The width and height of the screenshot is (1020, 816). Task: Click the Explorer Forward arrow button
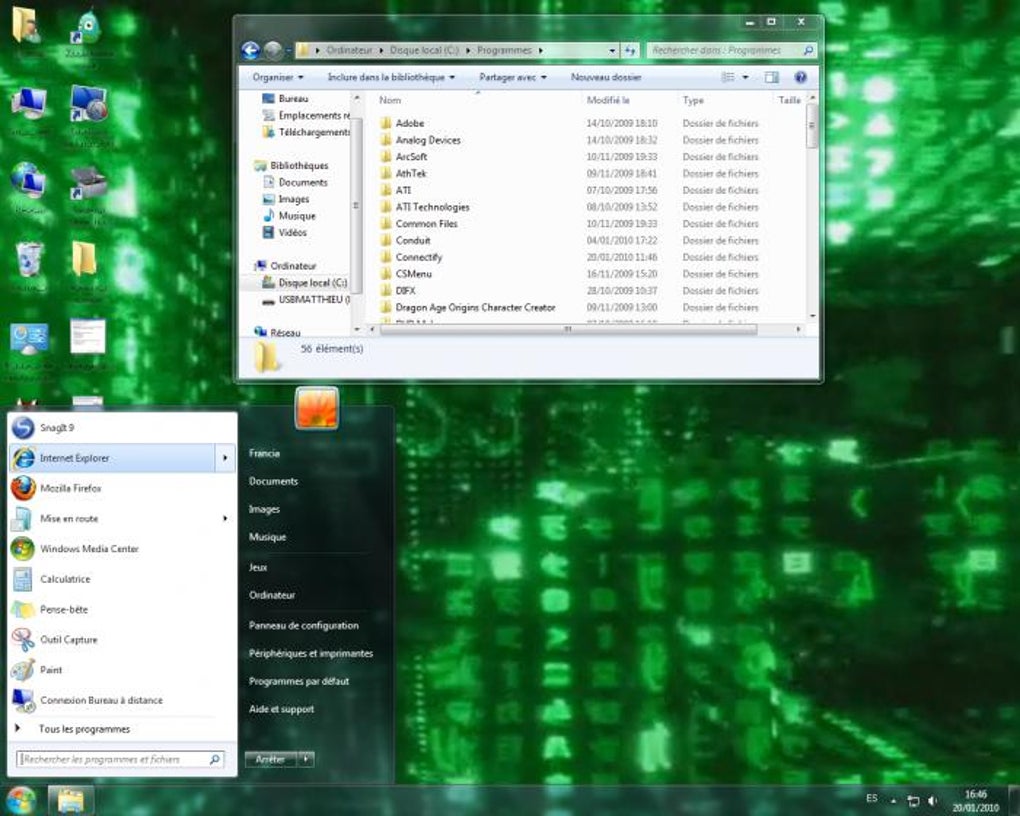(x=273, y=50)
